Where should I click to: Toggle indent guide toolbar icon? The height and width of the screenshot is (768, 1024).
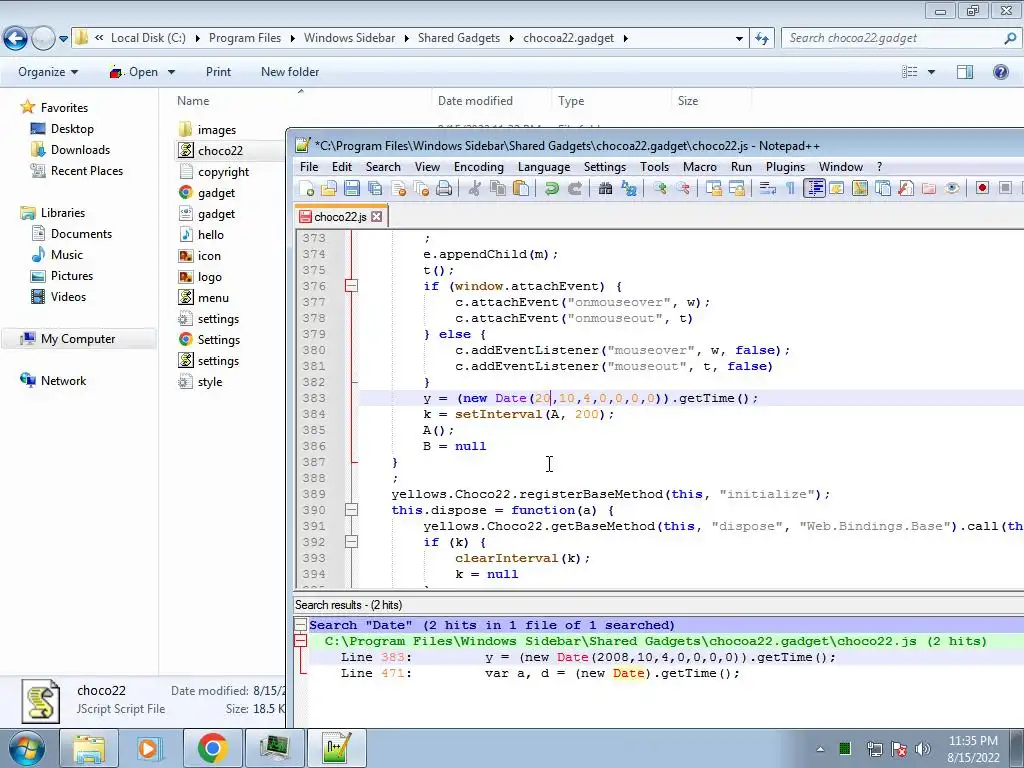point(814,189)
